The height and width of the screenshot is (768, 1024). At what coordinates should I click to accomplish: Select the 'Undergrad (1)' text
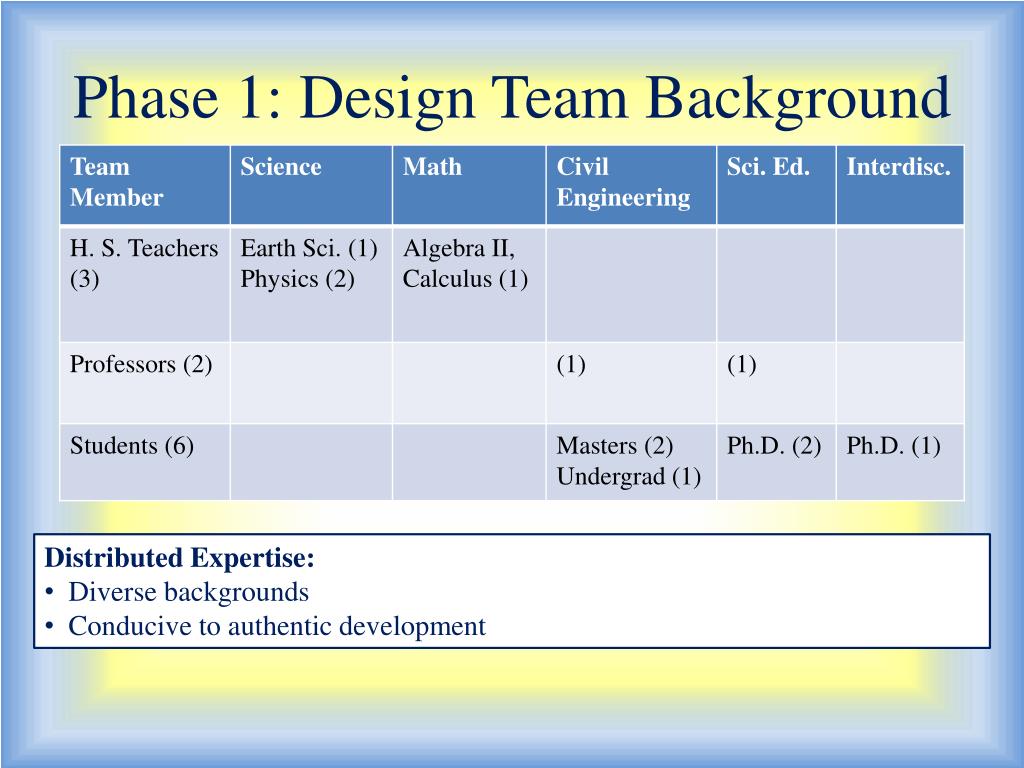click(629, 477)
